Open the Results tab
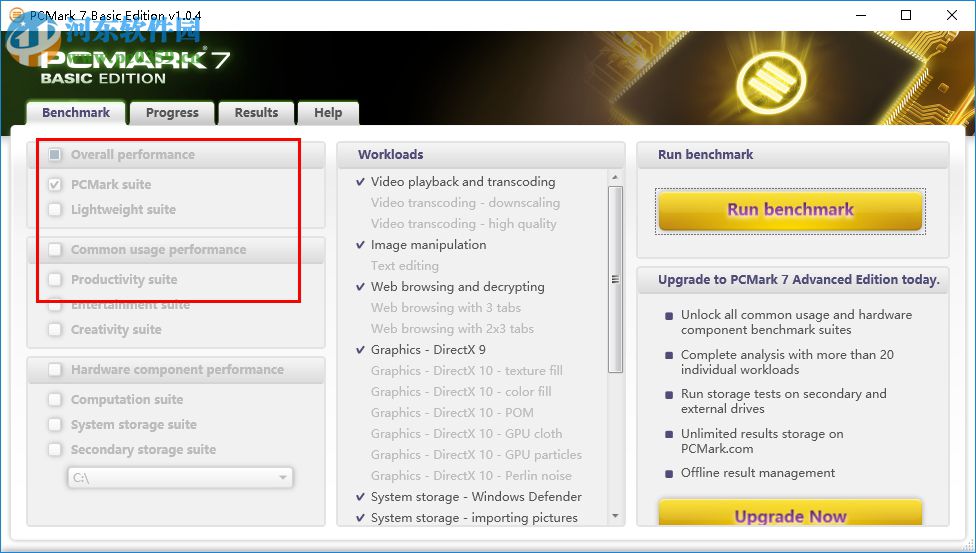976x553 pixels. click(256, 113)
